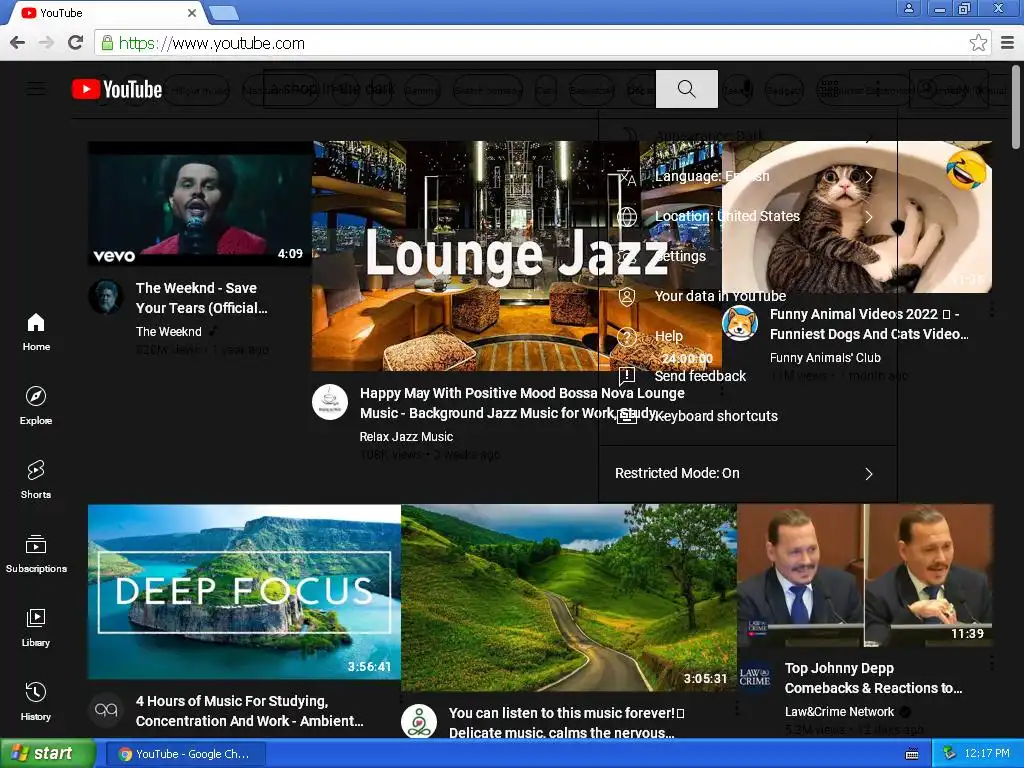
Task: Click the Law&Crime Network channel logo
Action: click(755, 677)
